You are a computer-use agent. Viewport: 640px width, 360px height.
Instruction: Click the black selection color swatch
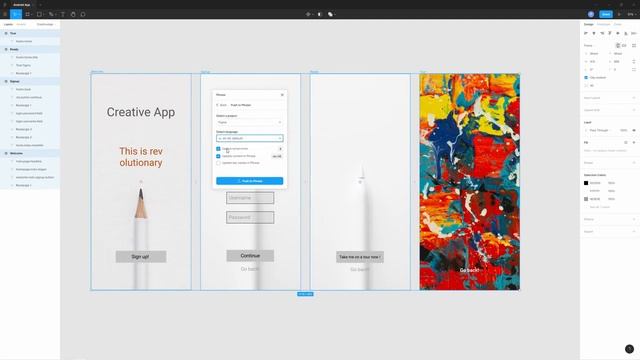(586, 183)
